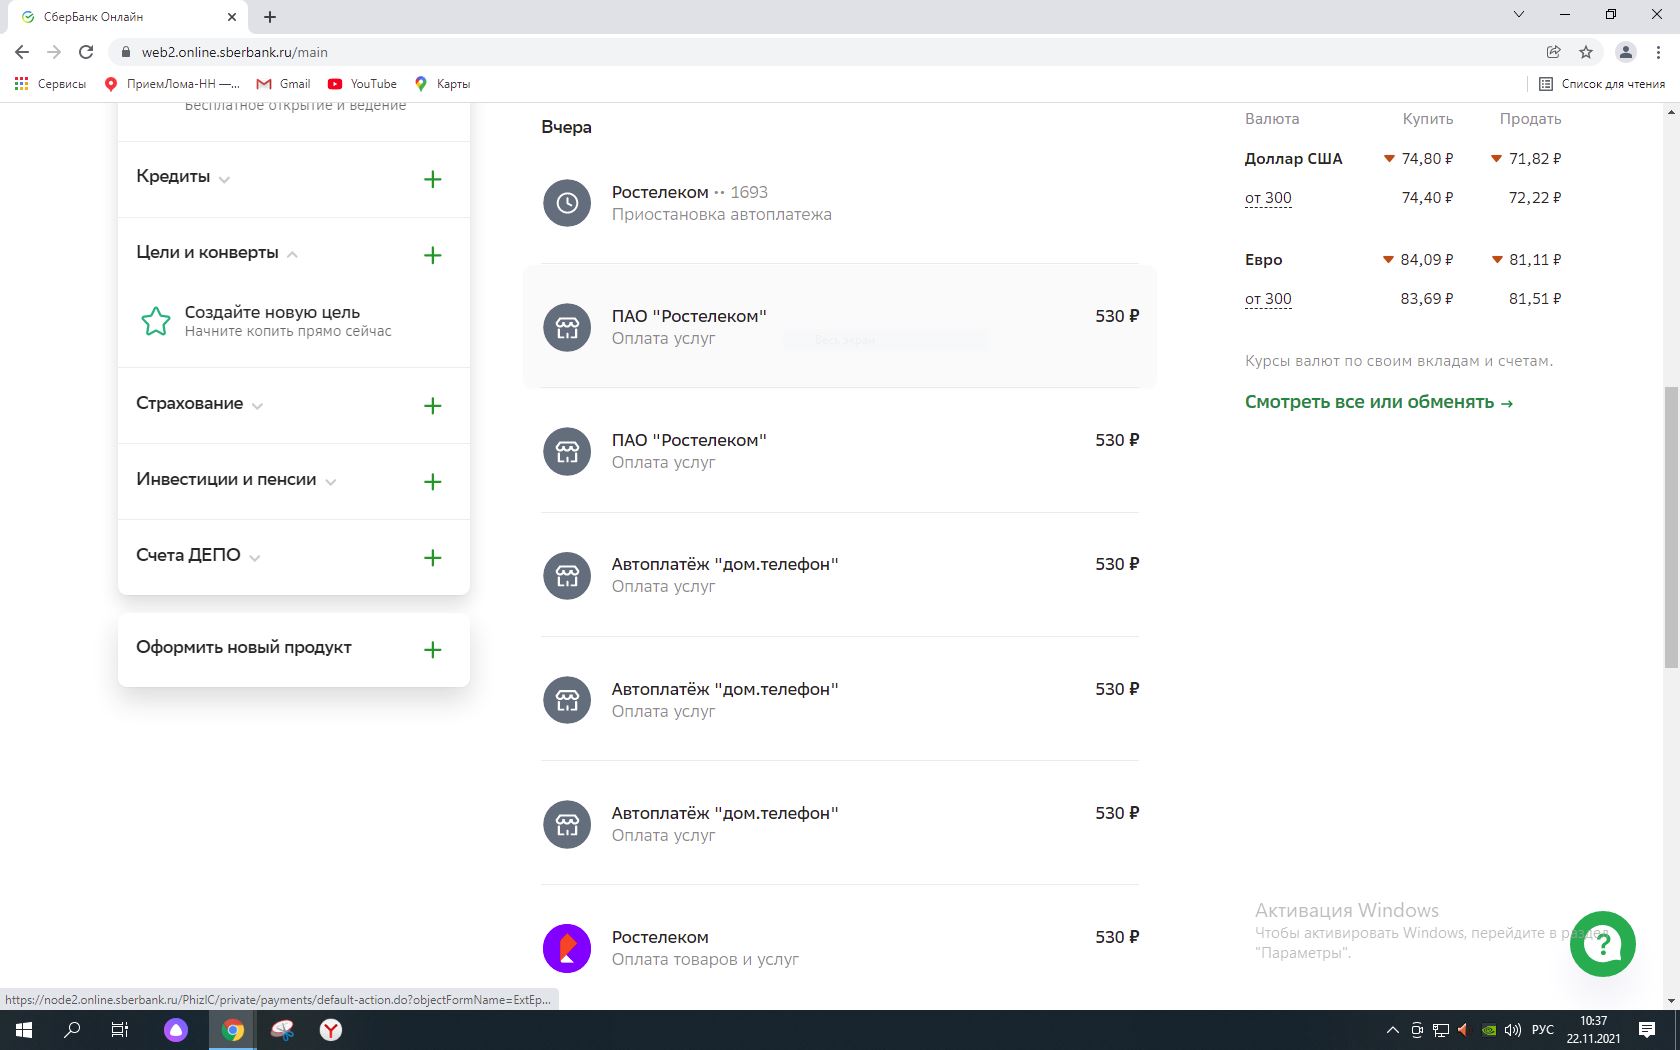Open the green help chat bubble
1680x1050 pixels.
pyautogui.click(x=1602, y=944)
